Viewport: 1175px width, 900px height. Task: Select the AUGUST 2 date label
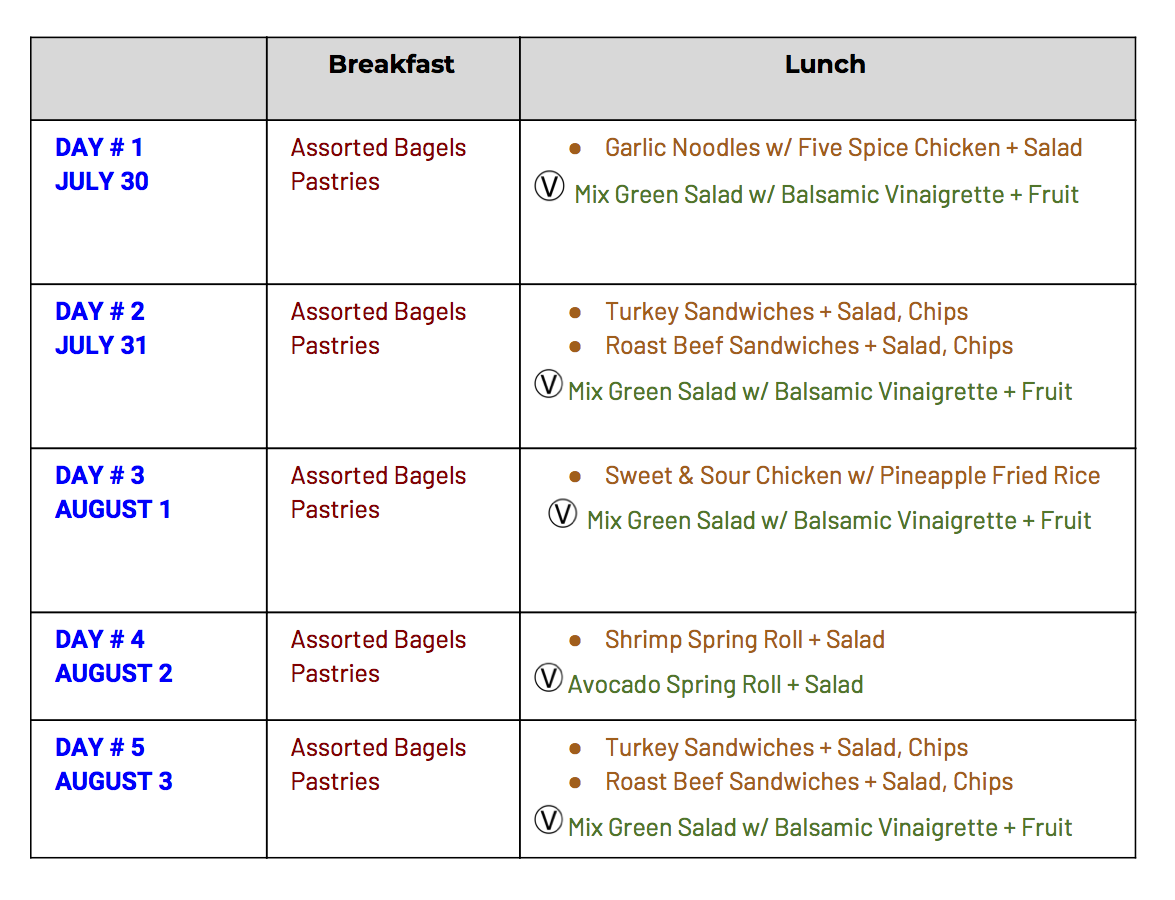(114, 674)
